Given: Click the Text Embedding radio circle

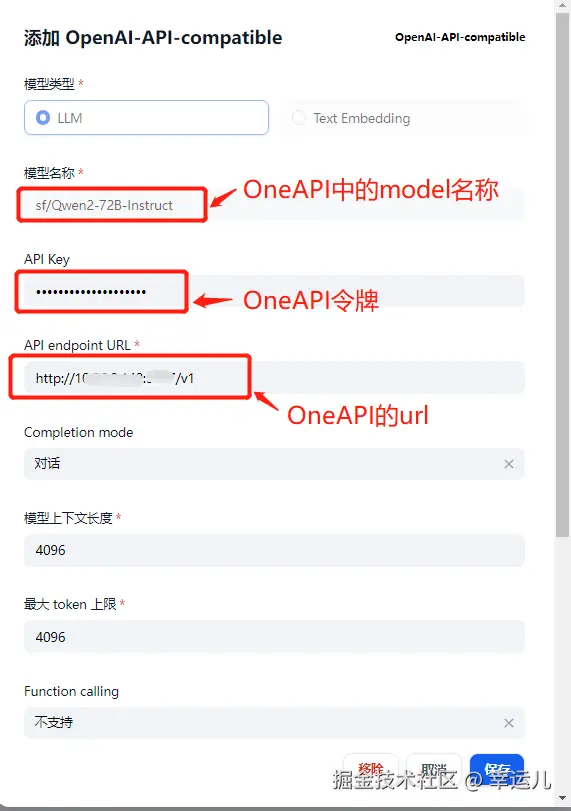Looking at the screenshot, I should coord(299,118).
